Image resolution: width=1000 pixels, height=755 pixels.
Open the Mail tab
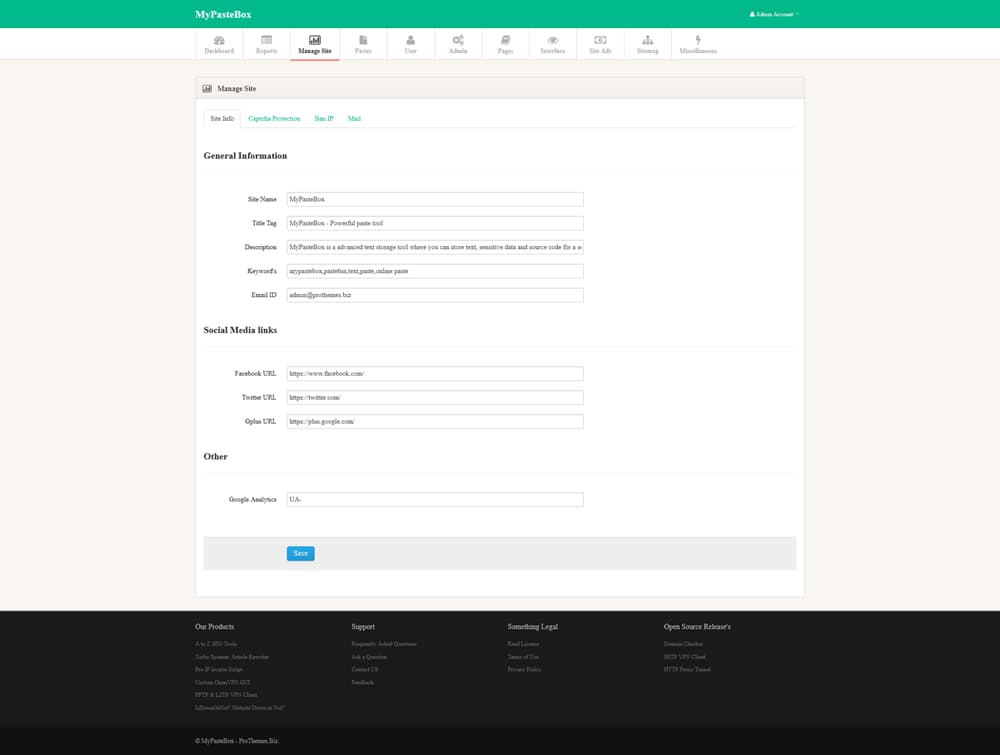354,119
